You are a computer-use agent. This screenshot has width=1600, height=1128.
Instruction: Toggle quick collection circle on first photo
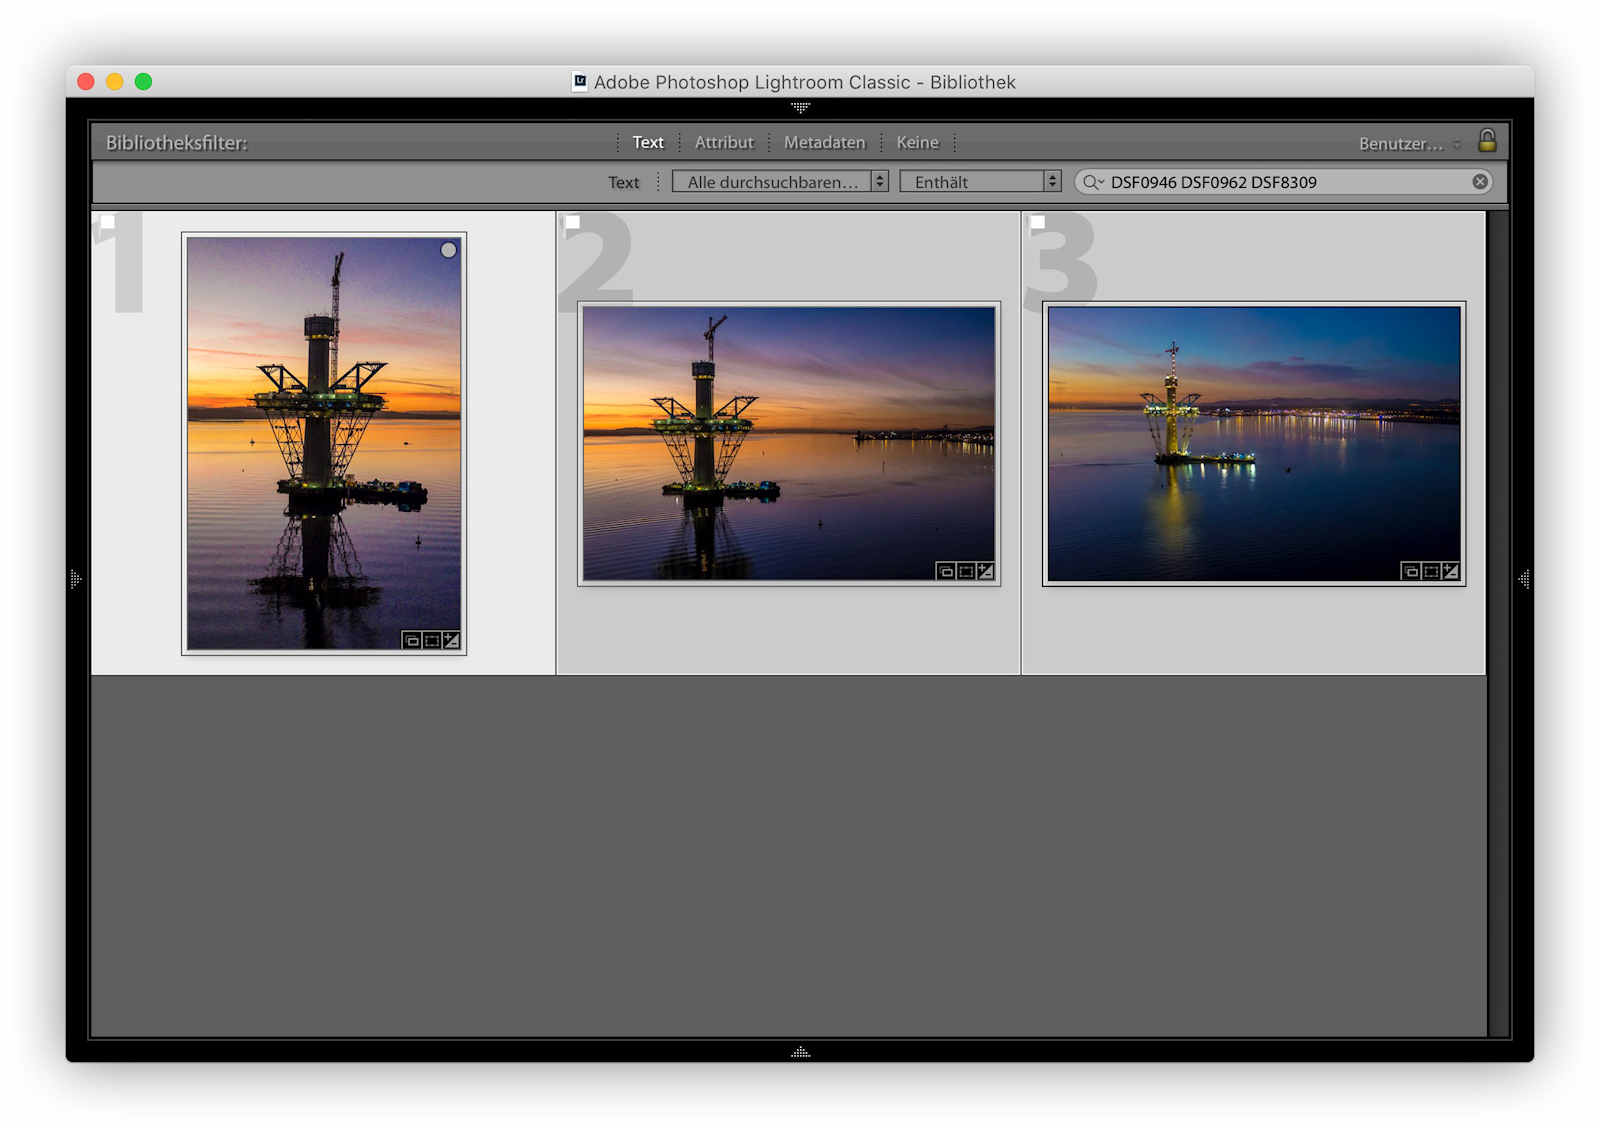tap(449, 250)
